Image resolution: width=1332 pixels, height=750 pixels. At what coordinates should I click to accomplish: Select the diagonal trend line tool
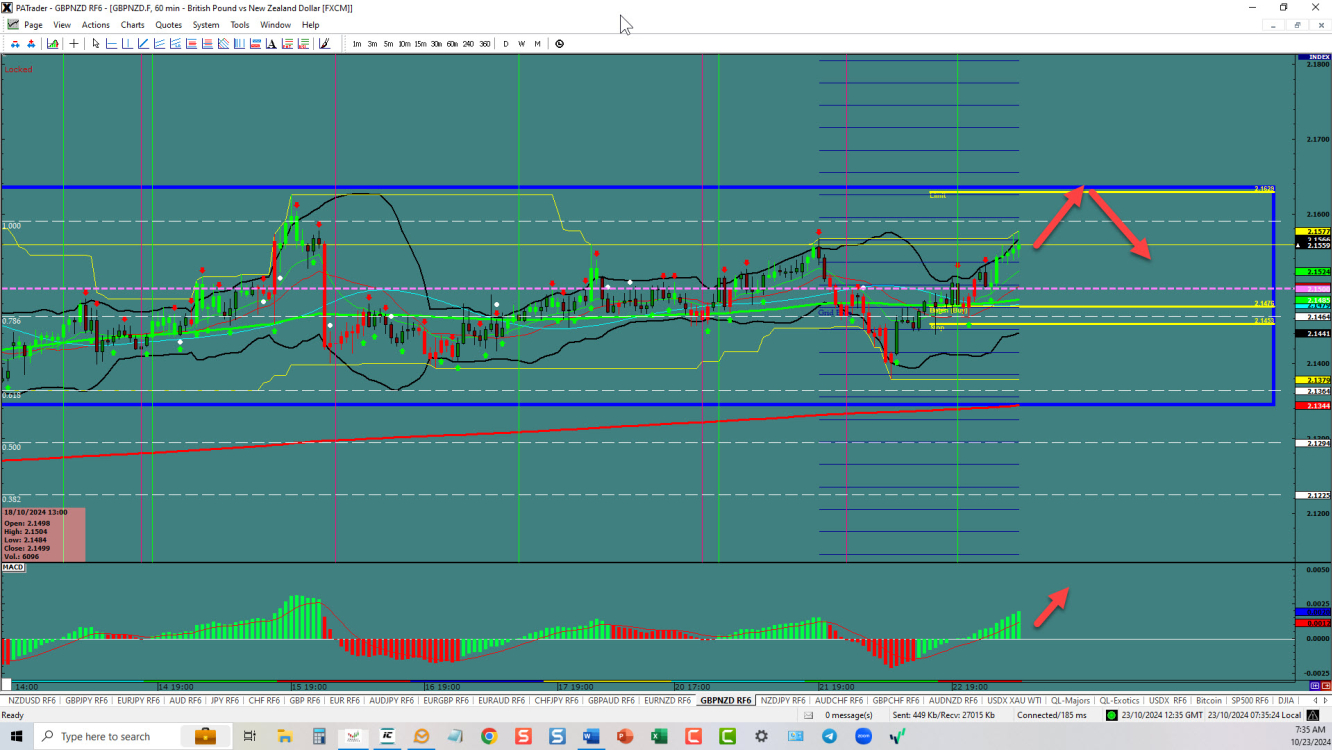pos(143,44)
